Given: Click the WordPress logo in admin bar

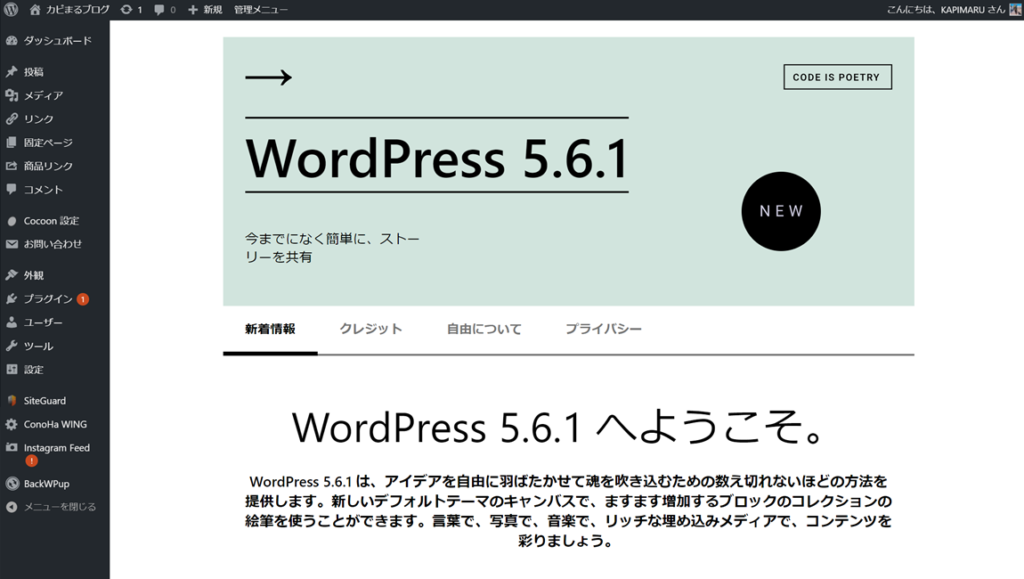Looking at the screenshot, I should (10, 9).
